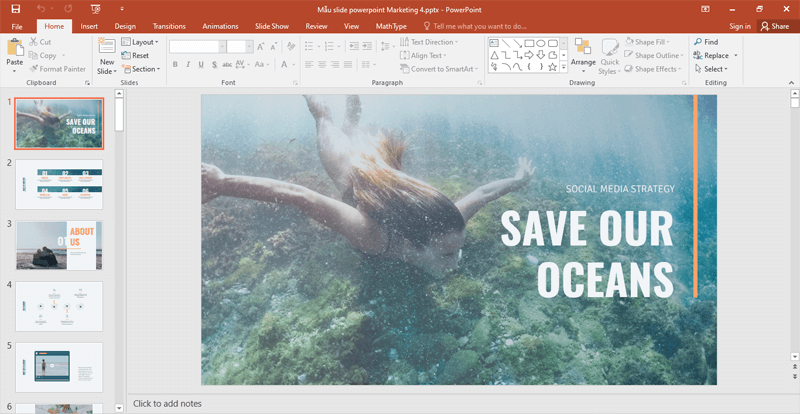
Task: Select the Curve shape
Action: (517, 66)
